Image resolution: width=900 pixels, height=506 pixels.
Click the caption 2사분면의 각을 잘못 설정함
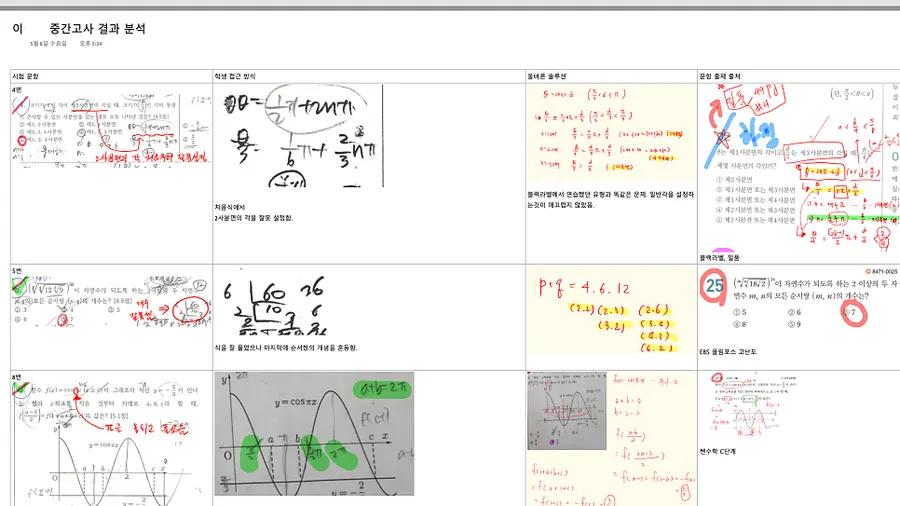click(x=254, y=218)
